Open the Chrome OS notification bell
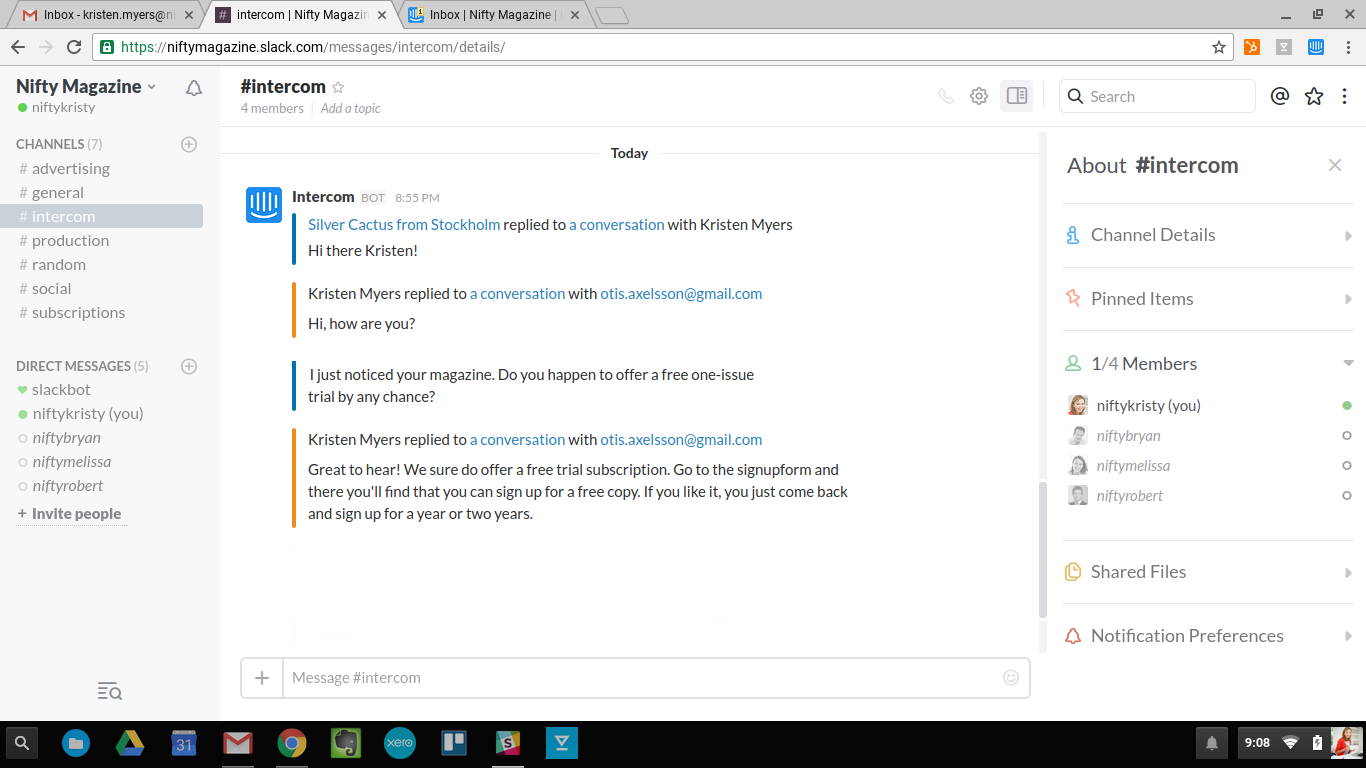The image size is (1366, 768). [x=1212, y=743]
